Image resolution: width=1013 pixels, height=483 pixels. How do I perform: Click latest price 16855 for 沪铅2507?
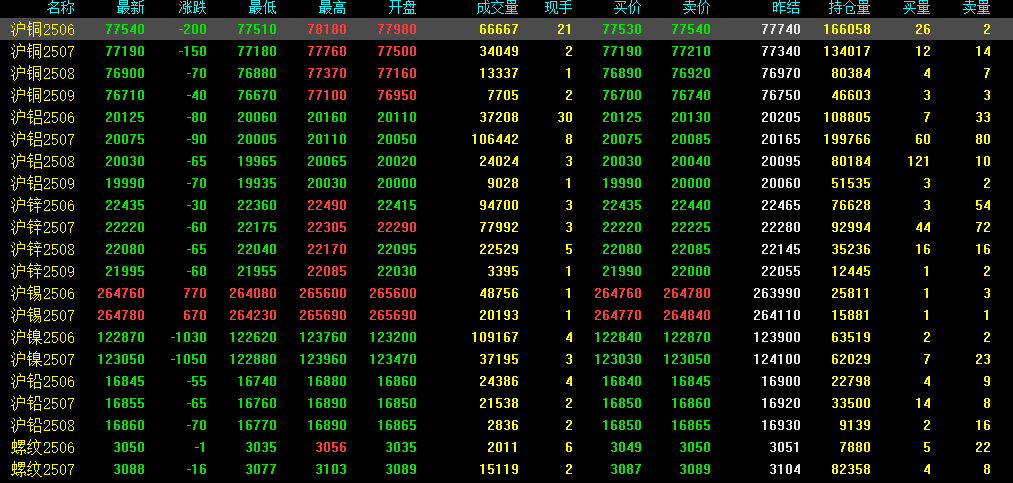[124, 404]
